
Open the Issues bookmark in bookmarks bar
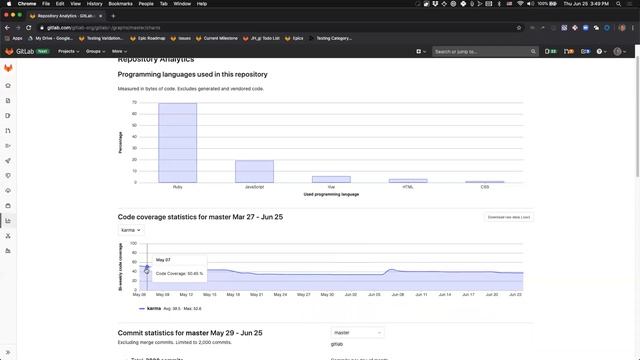181,38
